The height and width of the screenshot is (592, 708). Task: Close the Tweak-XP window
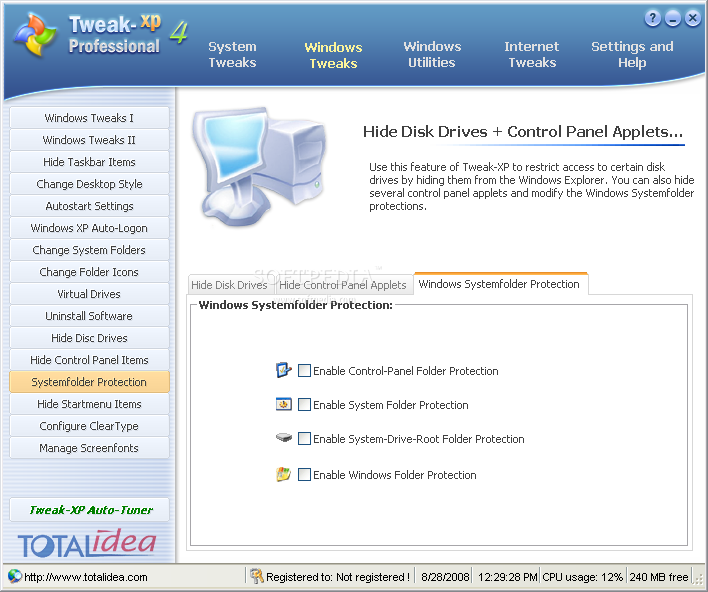[693, 19]
